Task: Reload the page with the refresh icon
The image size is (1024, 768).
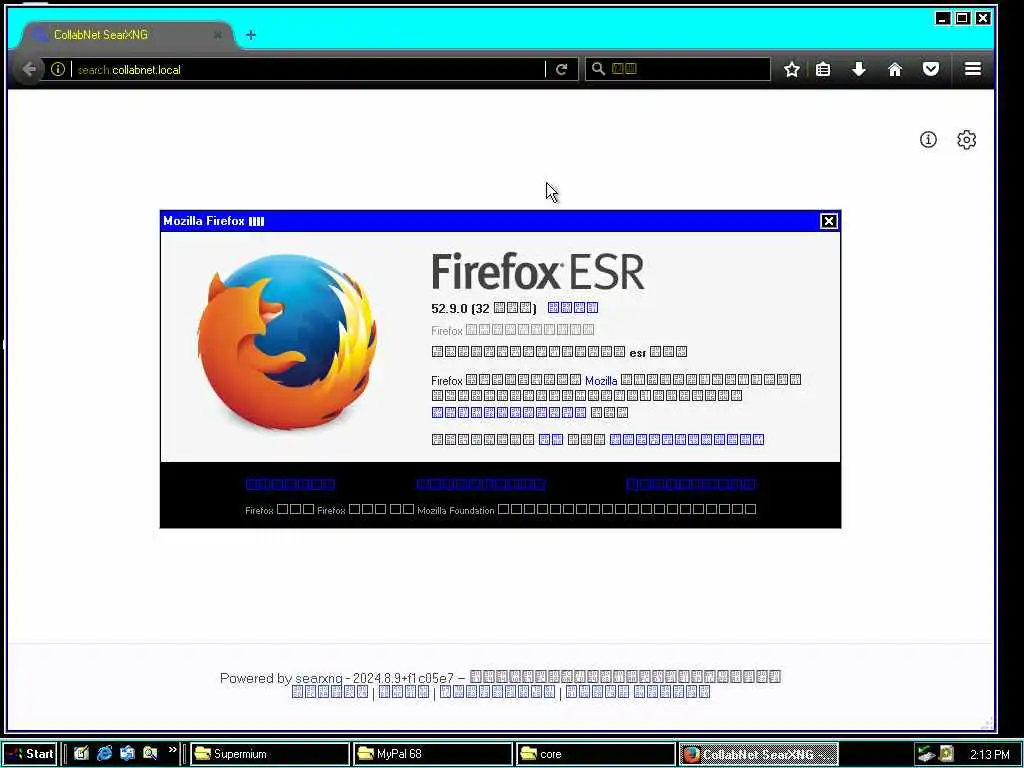Action: point(561,69)
